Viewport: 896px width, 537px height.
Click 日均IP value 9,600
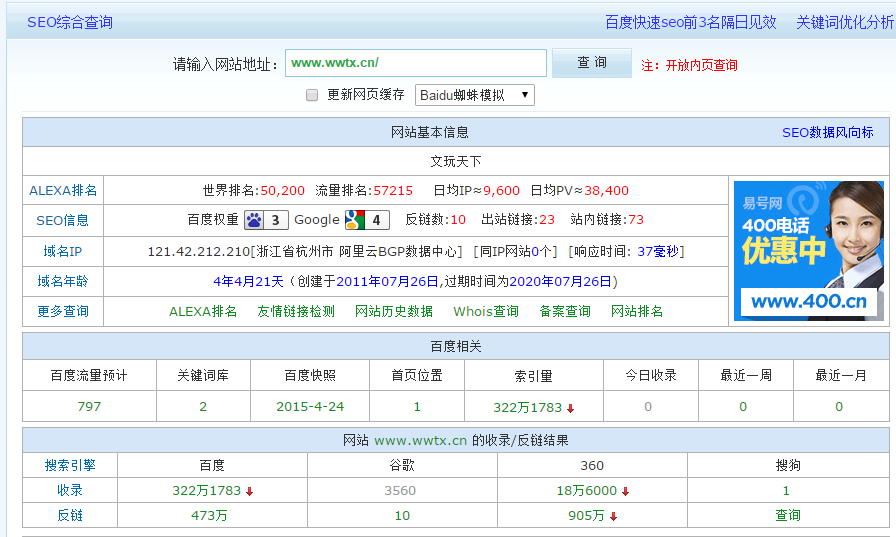click(x=502, y=191)
